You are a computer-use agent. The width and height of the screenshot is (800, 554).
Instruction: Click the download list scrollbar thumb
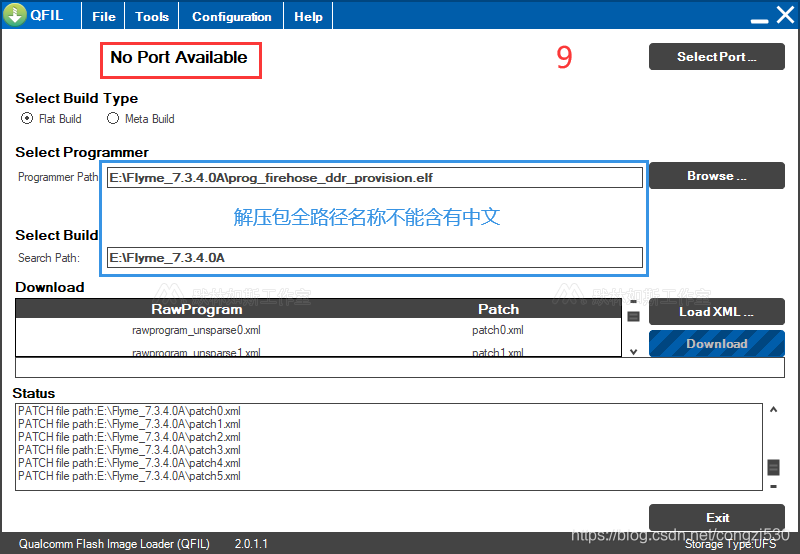click(x=633, y=317)
